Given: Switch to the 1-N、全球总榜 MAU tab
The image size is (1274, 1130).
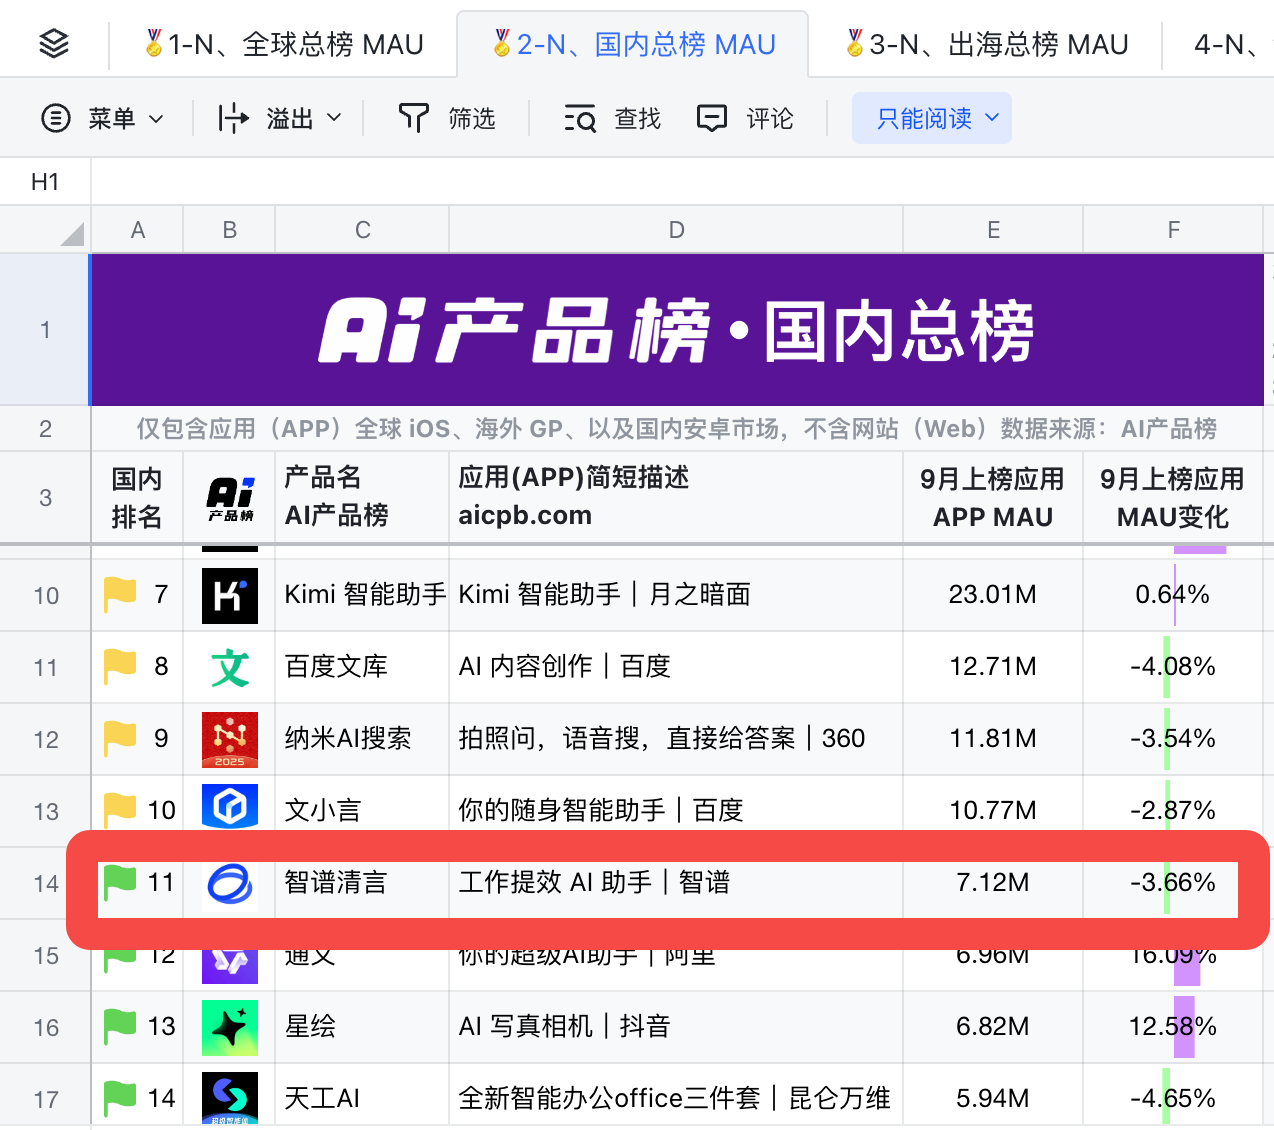Looking at the screenshot, I should click(284, 44).
